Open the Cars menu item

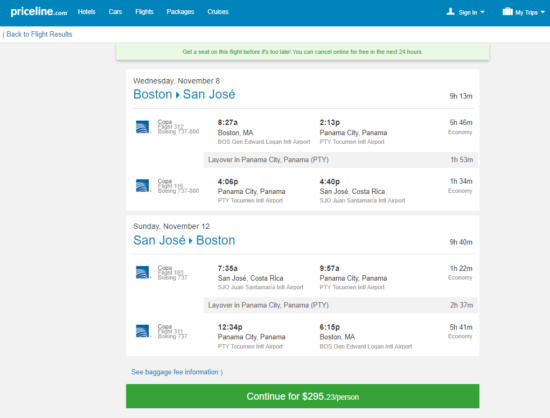(x=115, y=12)
